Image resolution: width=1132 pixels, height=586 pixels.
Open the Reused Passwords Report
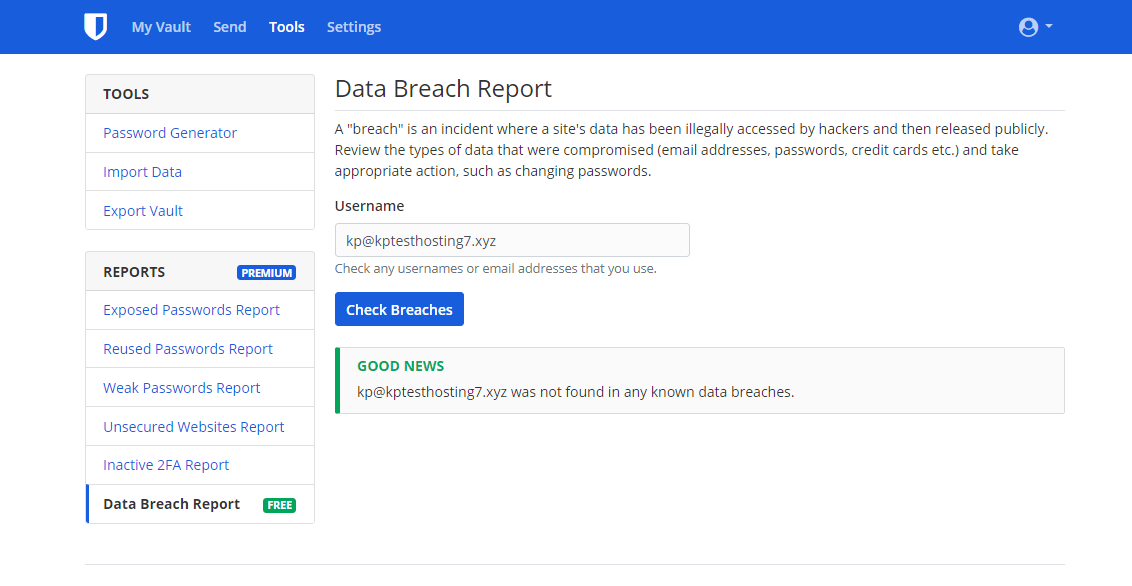click(188, 349)
